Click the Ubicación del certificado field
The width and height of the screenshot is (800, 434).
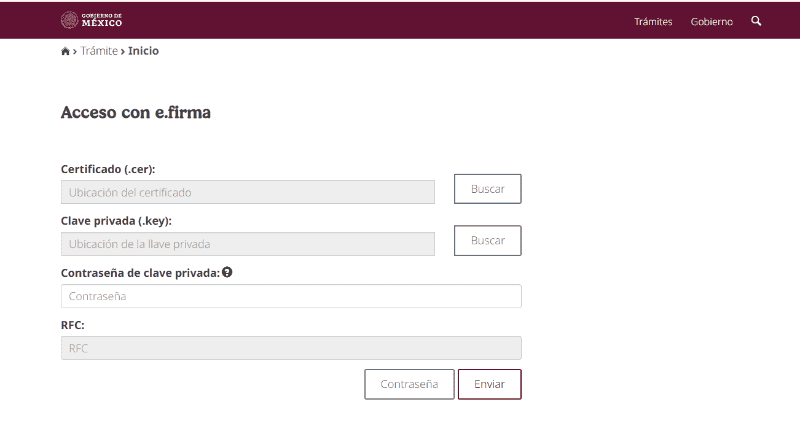click(x=247, y=192)
